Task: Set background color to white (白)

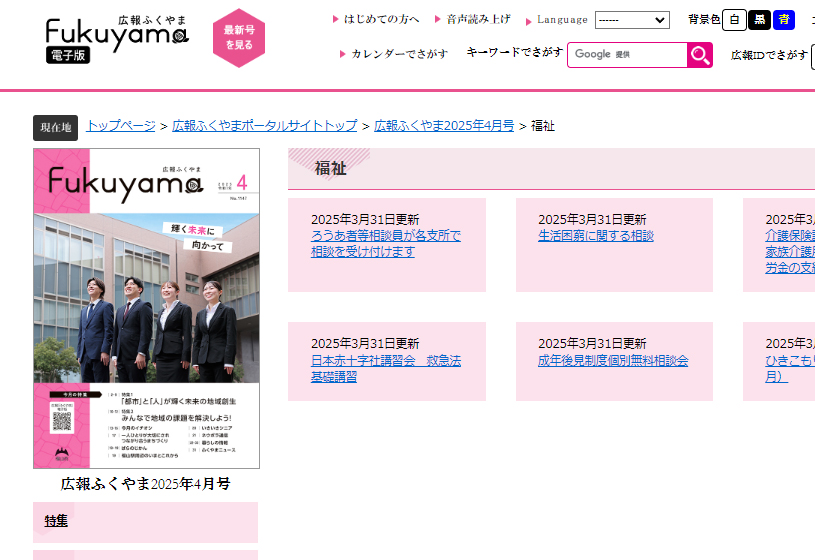Action: pos(734,20)
